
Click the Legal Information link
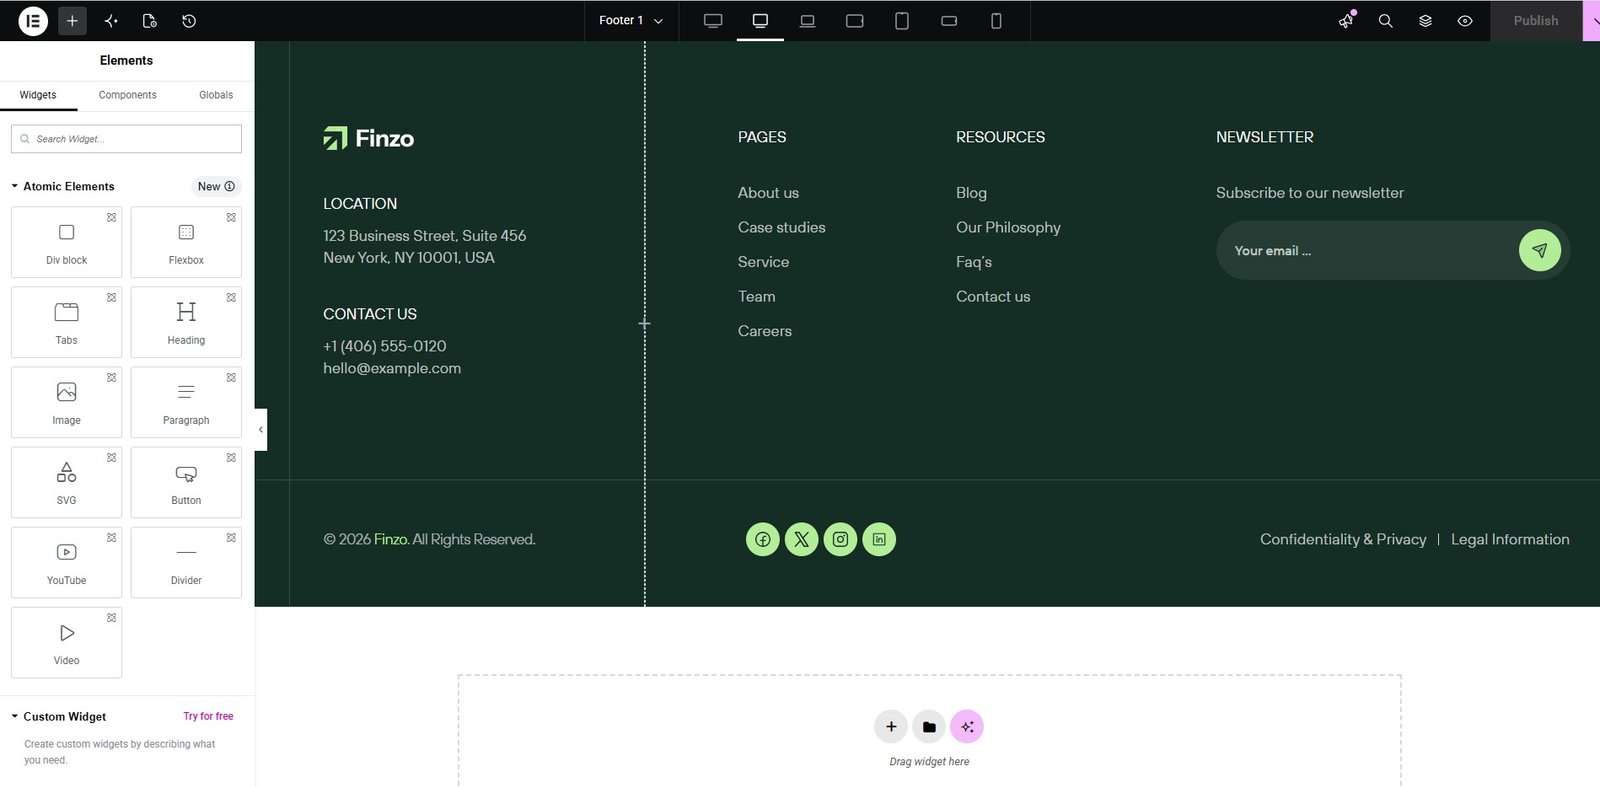(1510, 540)
